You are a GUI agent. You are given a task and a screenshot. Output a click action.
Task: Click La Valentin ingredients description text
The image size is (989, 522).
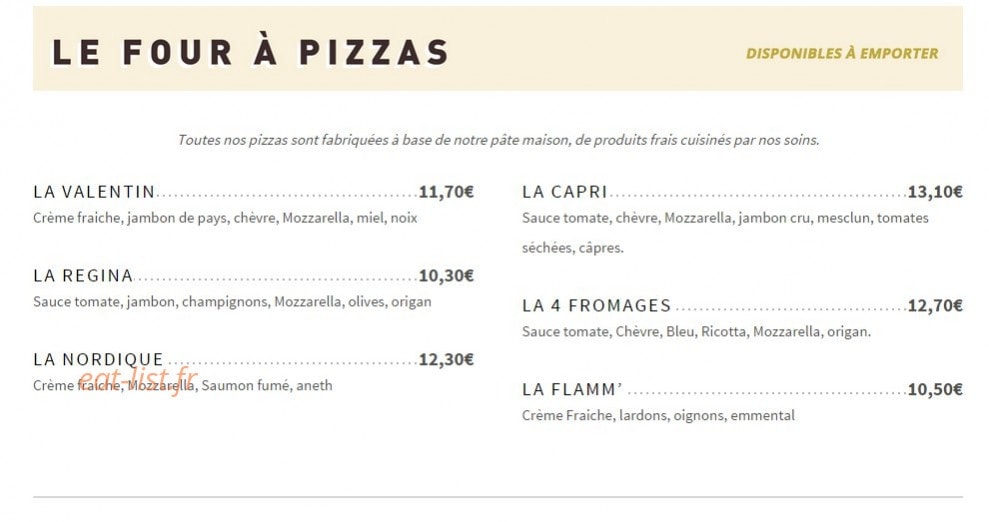(225, 218)
